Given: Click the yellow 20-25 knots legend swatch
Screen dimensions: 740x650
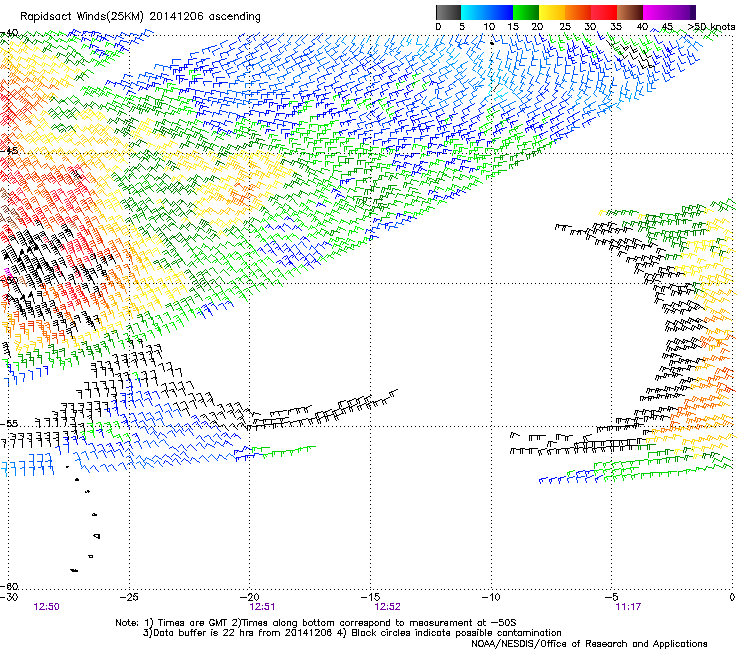Looking at the screenshot, I should point(552,12).
